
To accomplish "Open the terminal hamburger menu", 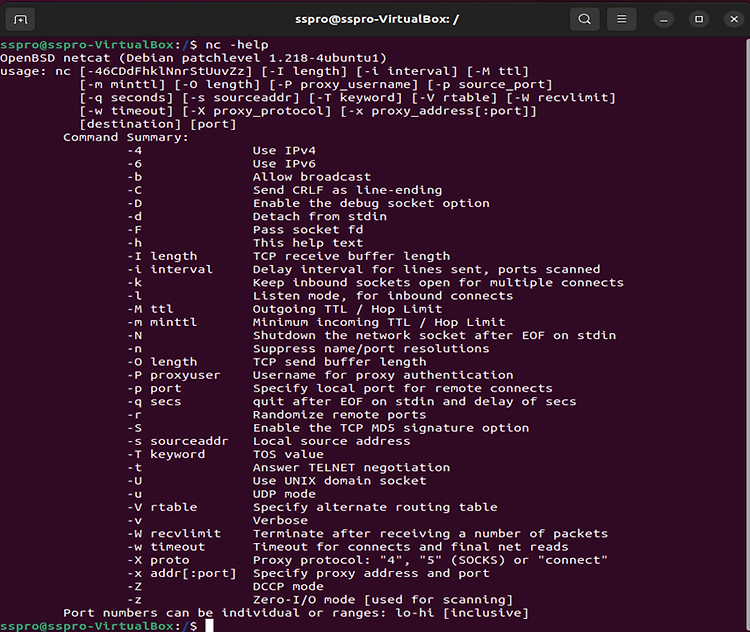I will click(621, 19).
